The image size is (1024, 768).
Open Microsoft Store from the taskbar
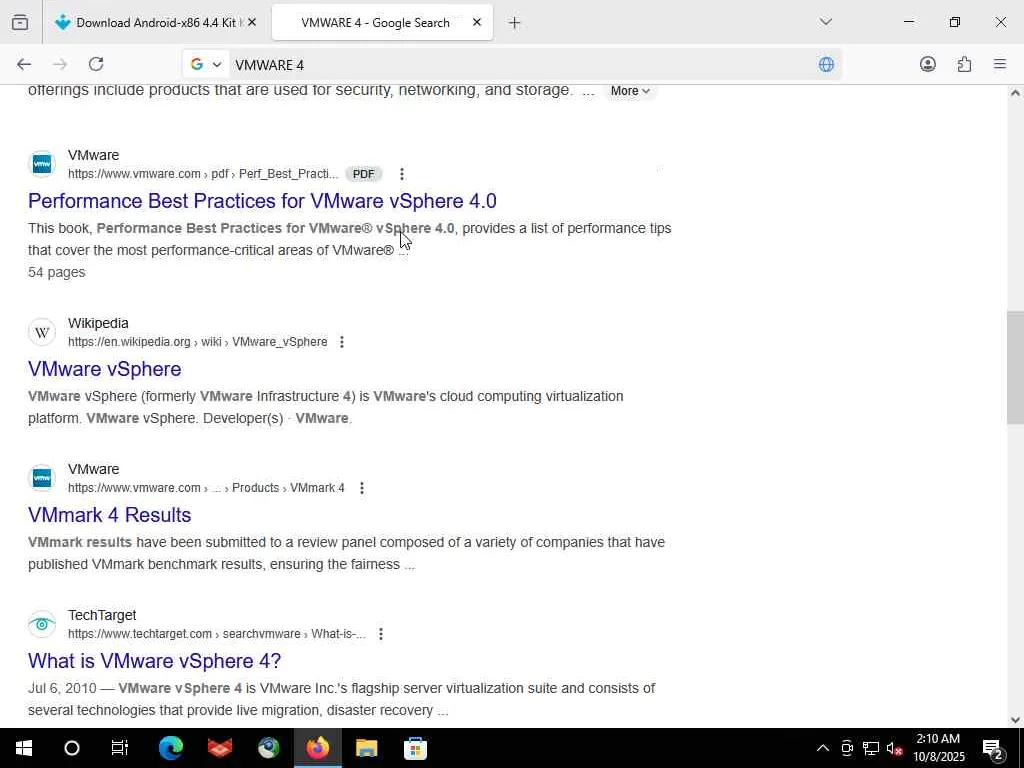point(415,748)
